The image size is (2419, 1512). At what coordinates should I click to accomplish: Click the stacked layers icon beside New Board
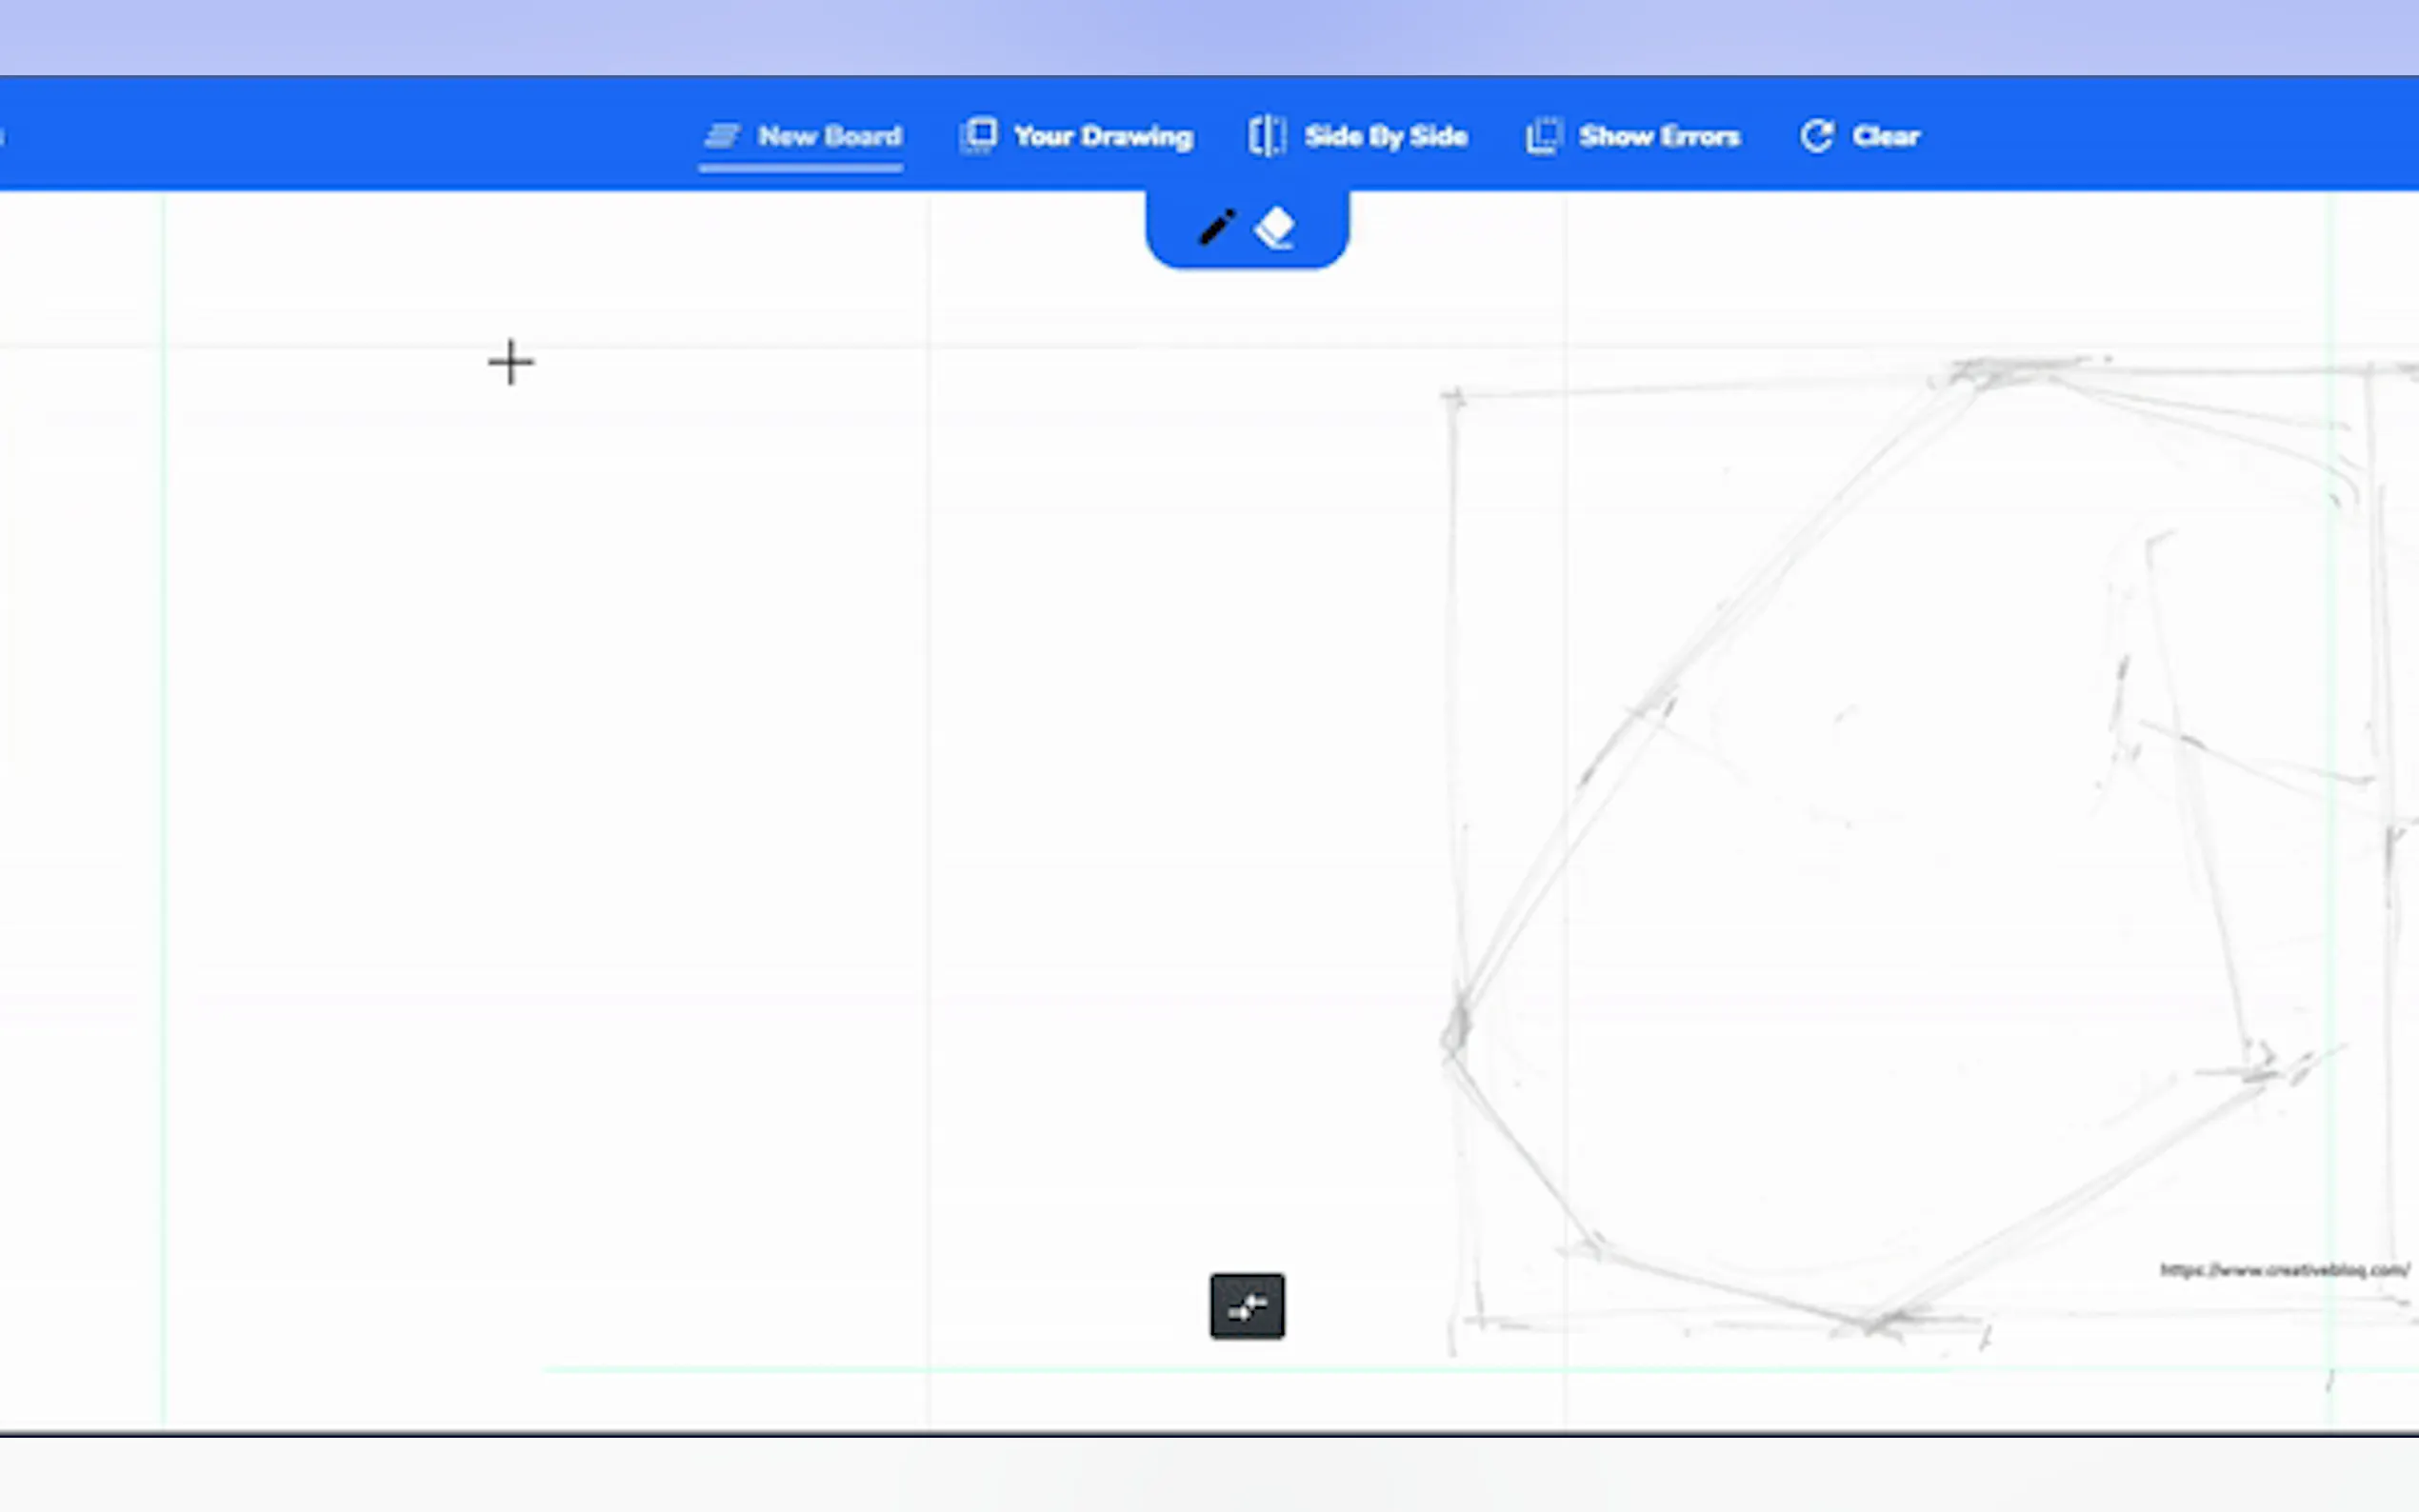721,136
